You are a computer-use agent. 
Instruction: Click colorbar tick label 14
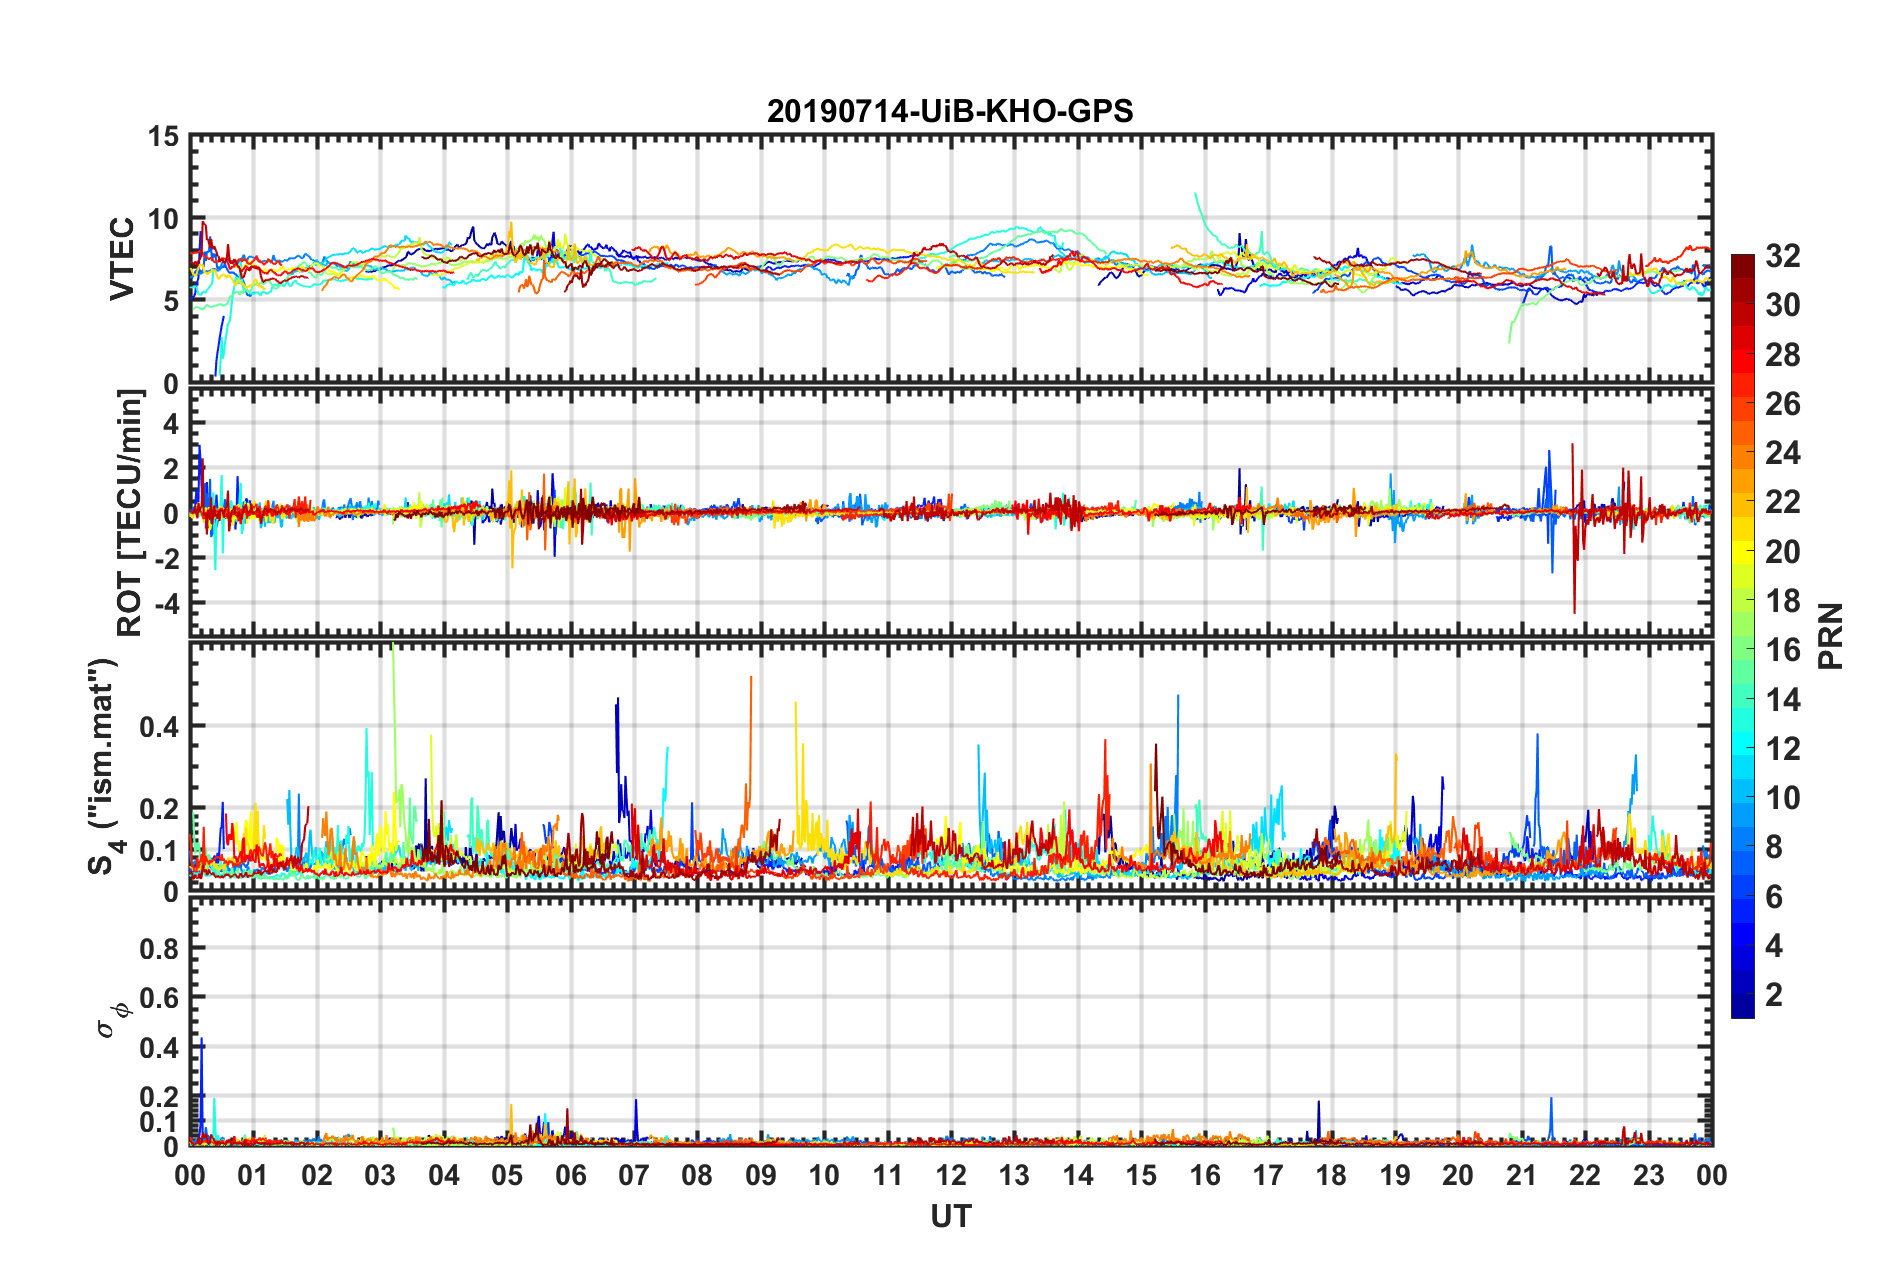[1782, 700]
